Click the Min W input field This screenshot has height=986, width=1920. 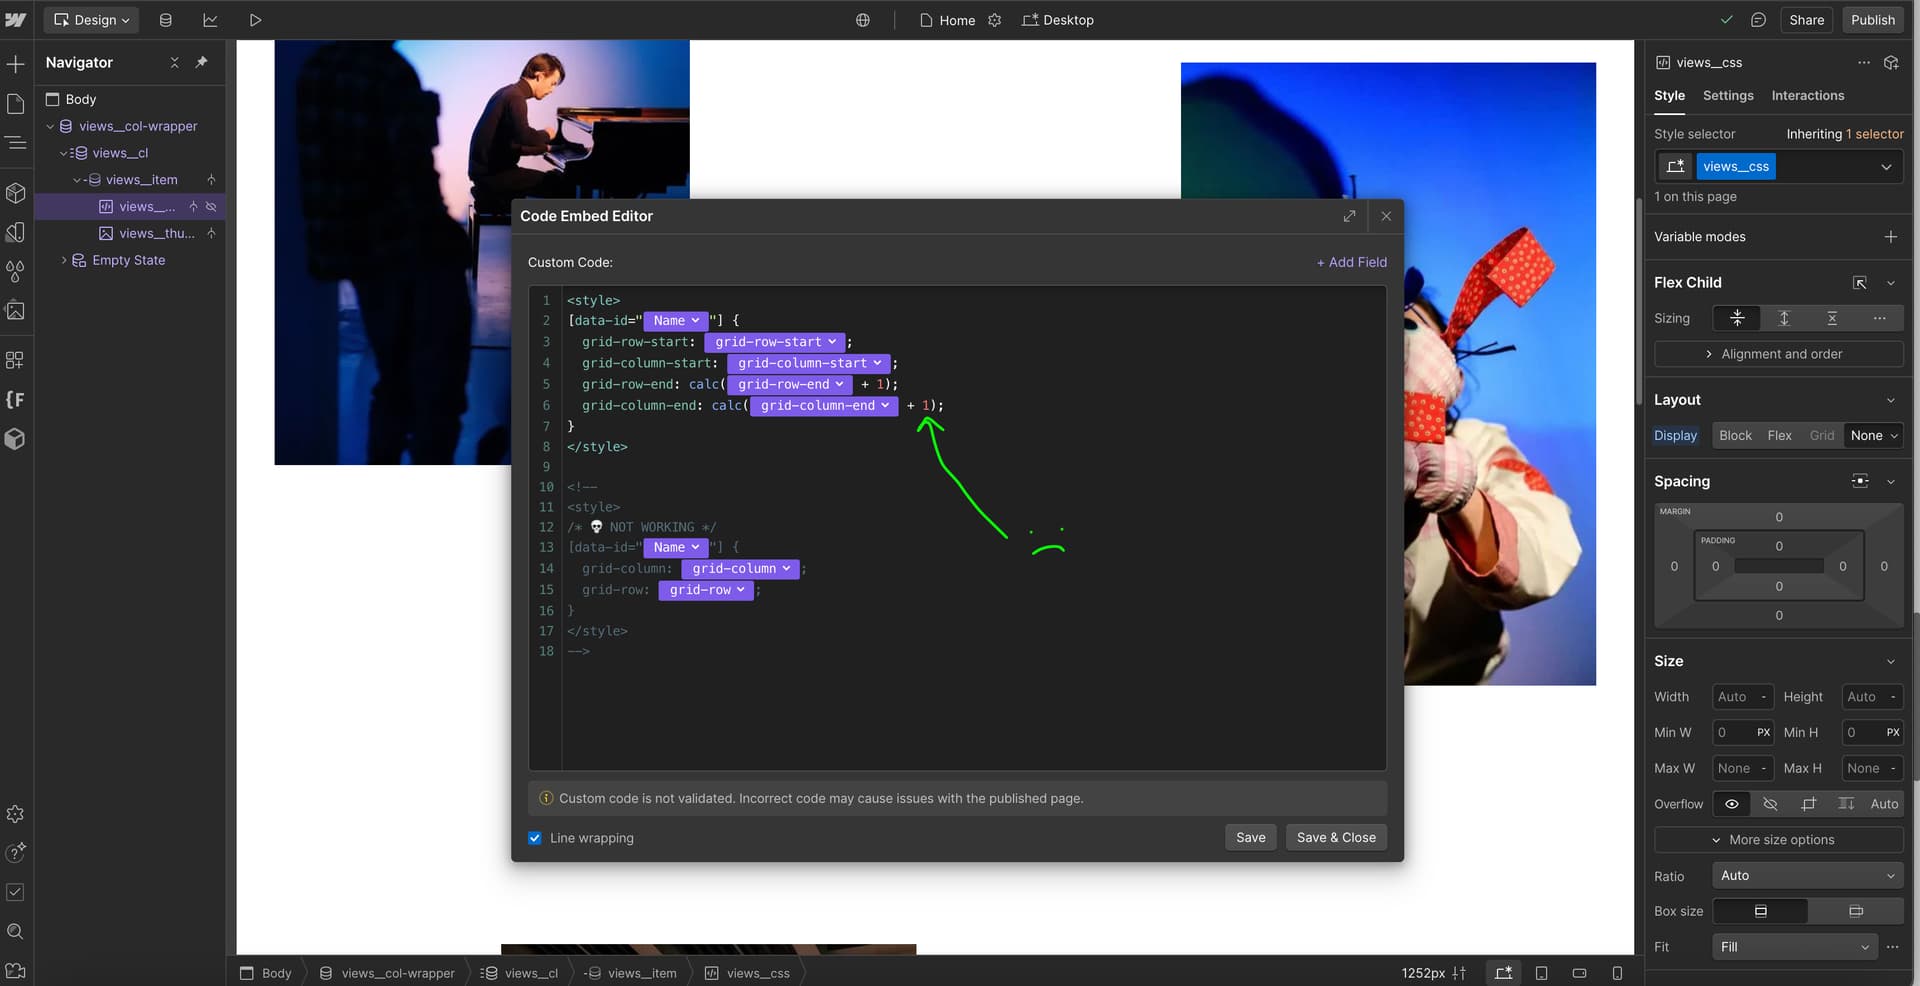[x=1743, y=733]
